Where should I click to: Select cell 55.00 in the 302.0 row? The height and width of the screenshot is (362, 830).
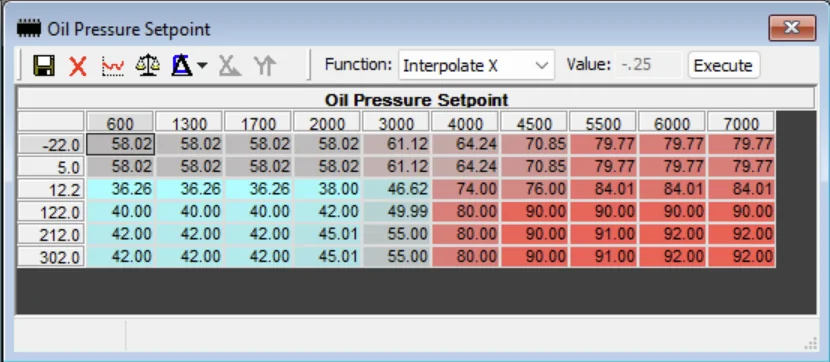pos(396,257)
